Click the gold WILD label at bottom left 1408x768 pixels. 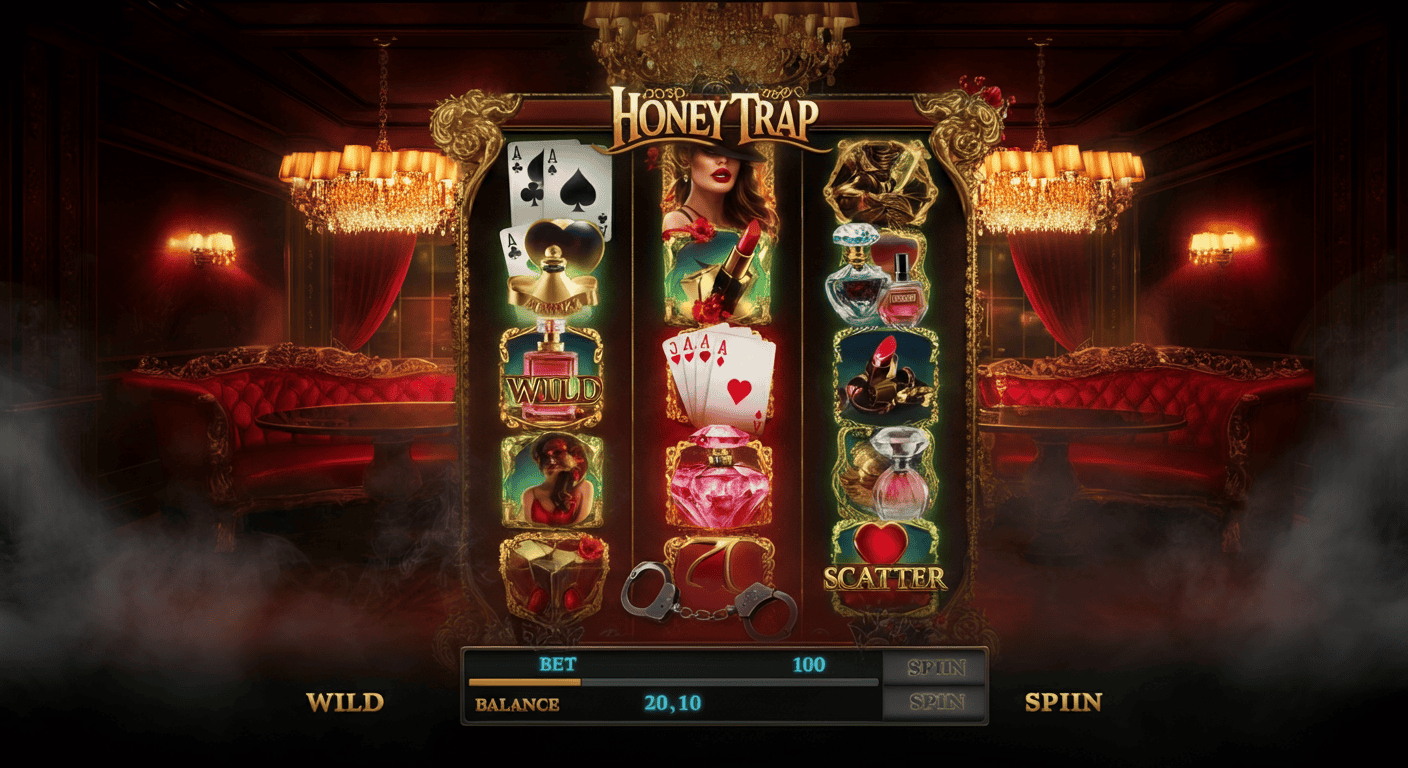coord(345,702)
